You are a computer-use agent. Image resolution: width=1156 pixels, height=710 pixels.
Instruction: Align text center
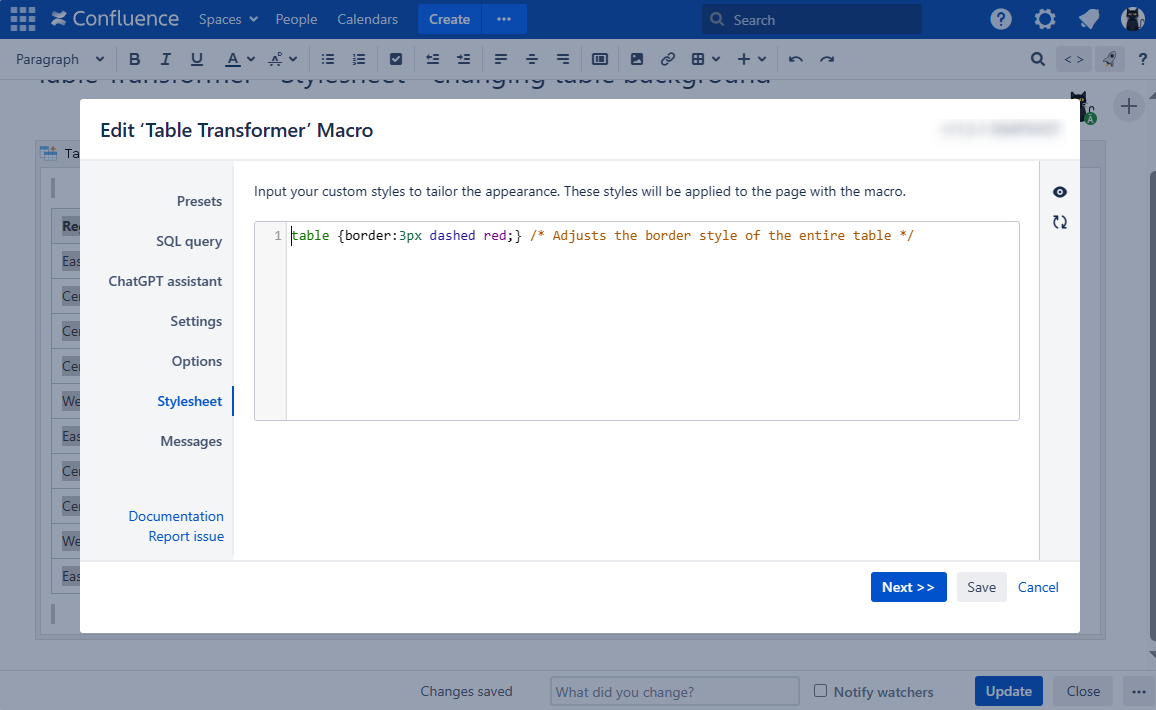[x=532, y=59]
